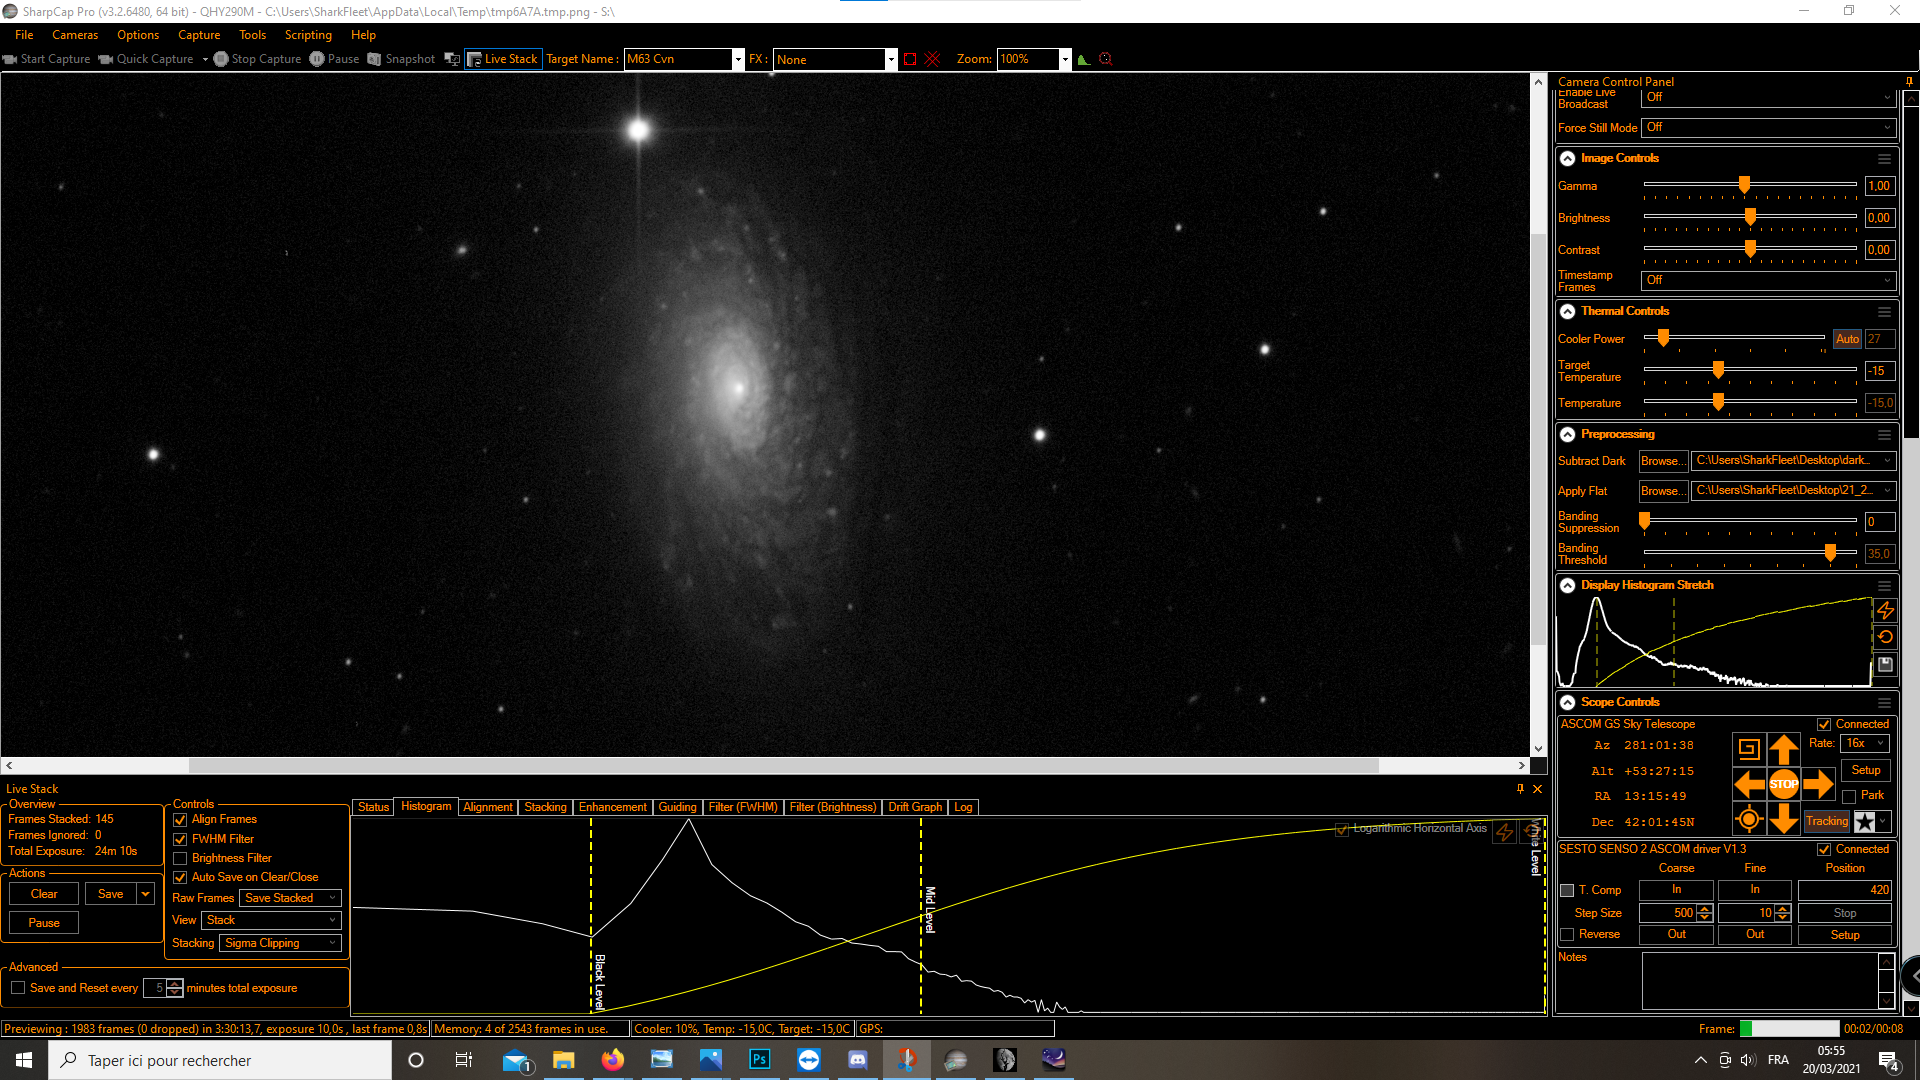
Task: Click the image histogram icon in toolbar
Action: click(1083, 59)
